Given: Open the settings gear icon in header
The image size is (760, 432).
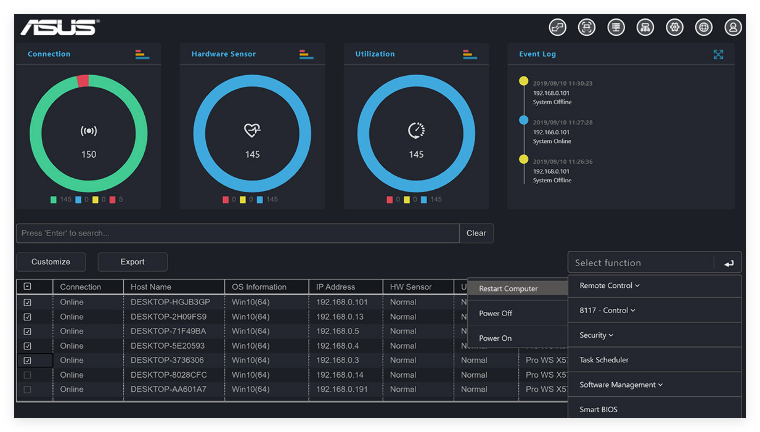Looking at the screenshot, I should 674,27.
